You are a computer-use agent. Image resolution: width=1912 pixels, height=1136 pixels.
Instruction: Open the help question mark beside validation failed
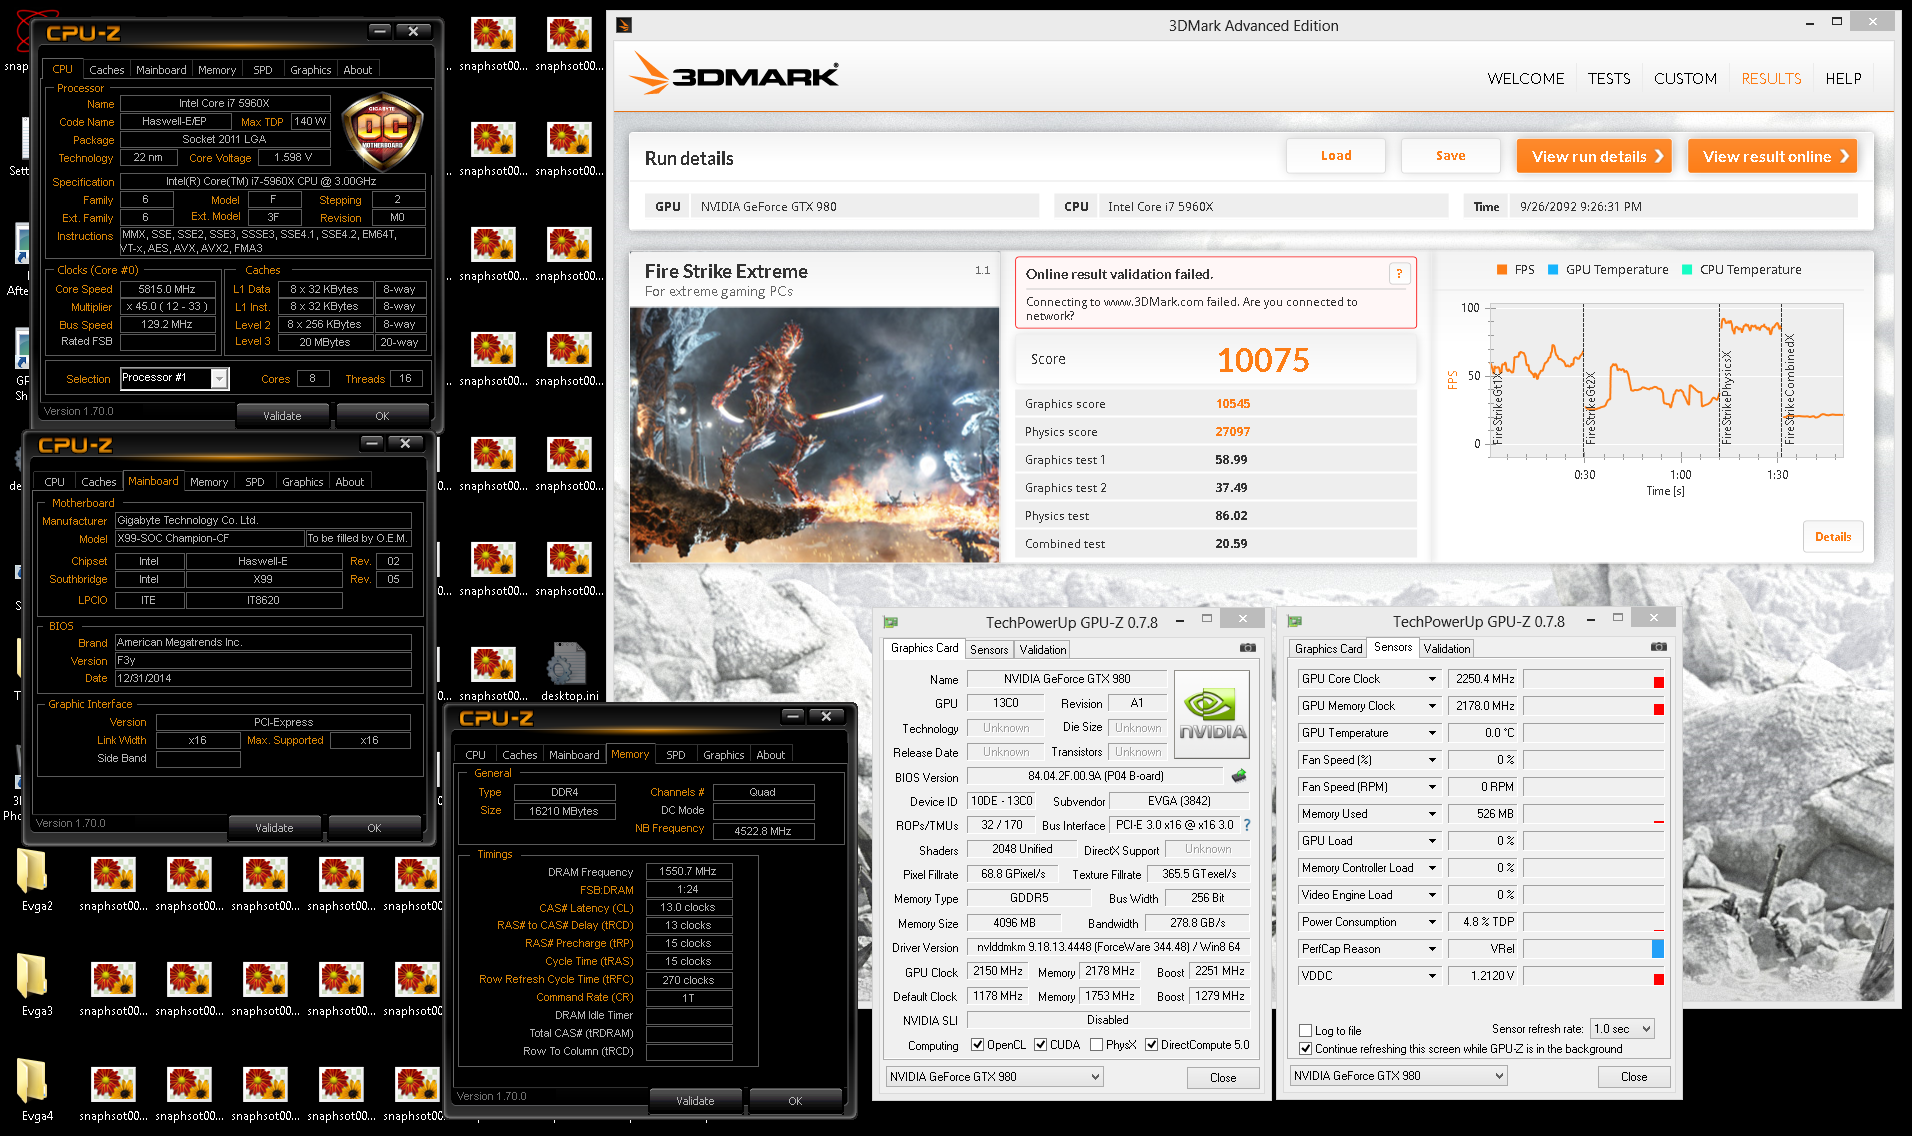(1399, 274)
